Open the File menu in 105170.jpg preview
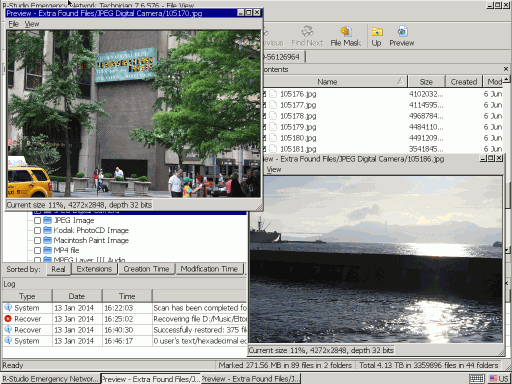This screenshot has width=512, height=384. tap(13, 24)
